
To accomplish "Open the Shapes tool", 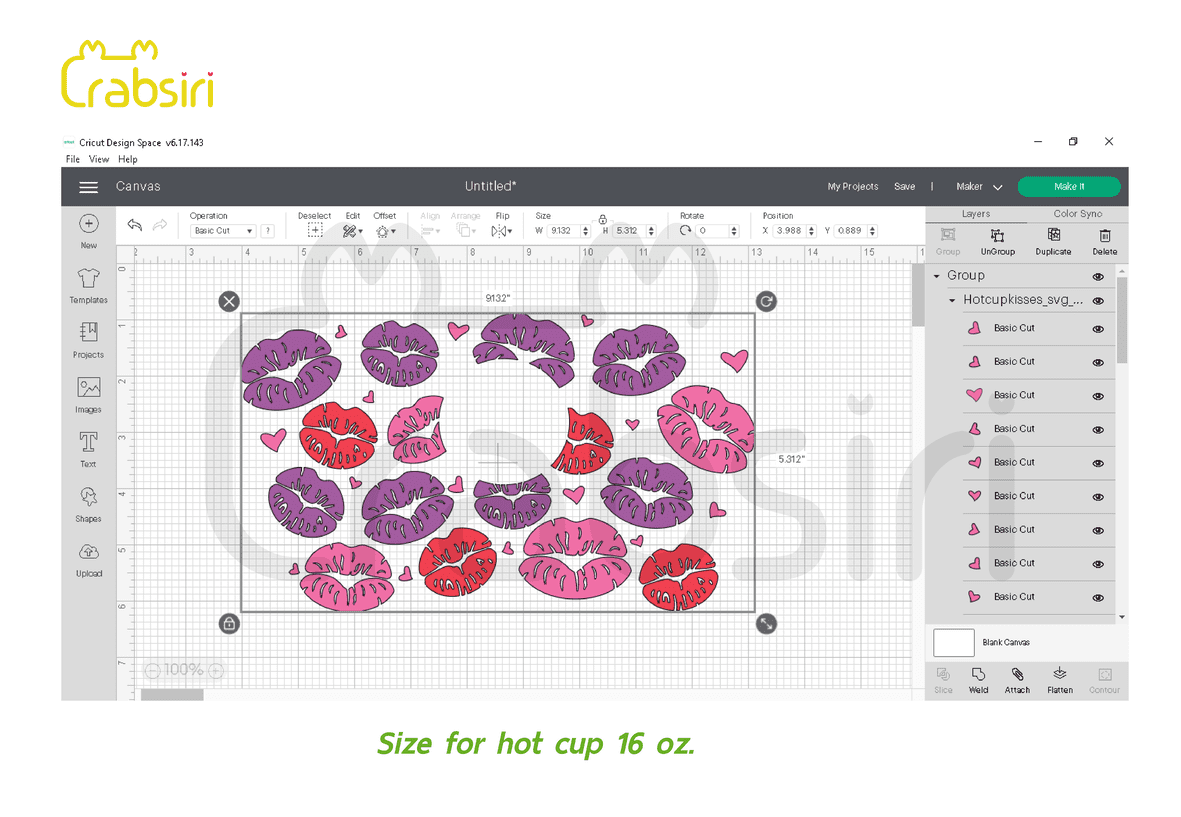I will tap(88, 505).
